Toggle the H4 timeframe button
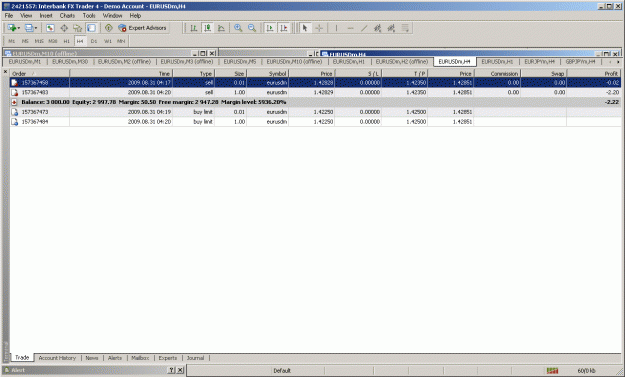This screenshot has height=377, width=625. (x=80, y=41)
